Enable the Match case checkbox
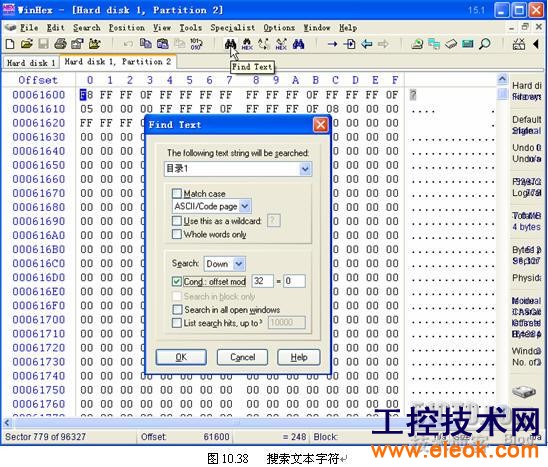Image resolution: width=548 pixels, height=467 pixels. [177, 193]
